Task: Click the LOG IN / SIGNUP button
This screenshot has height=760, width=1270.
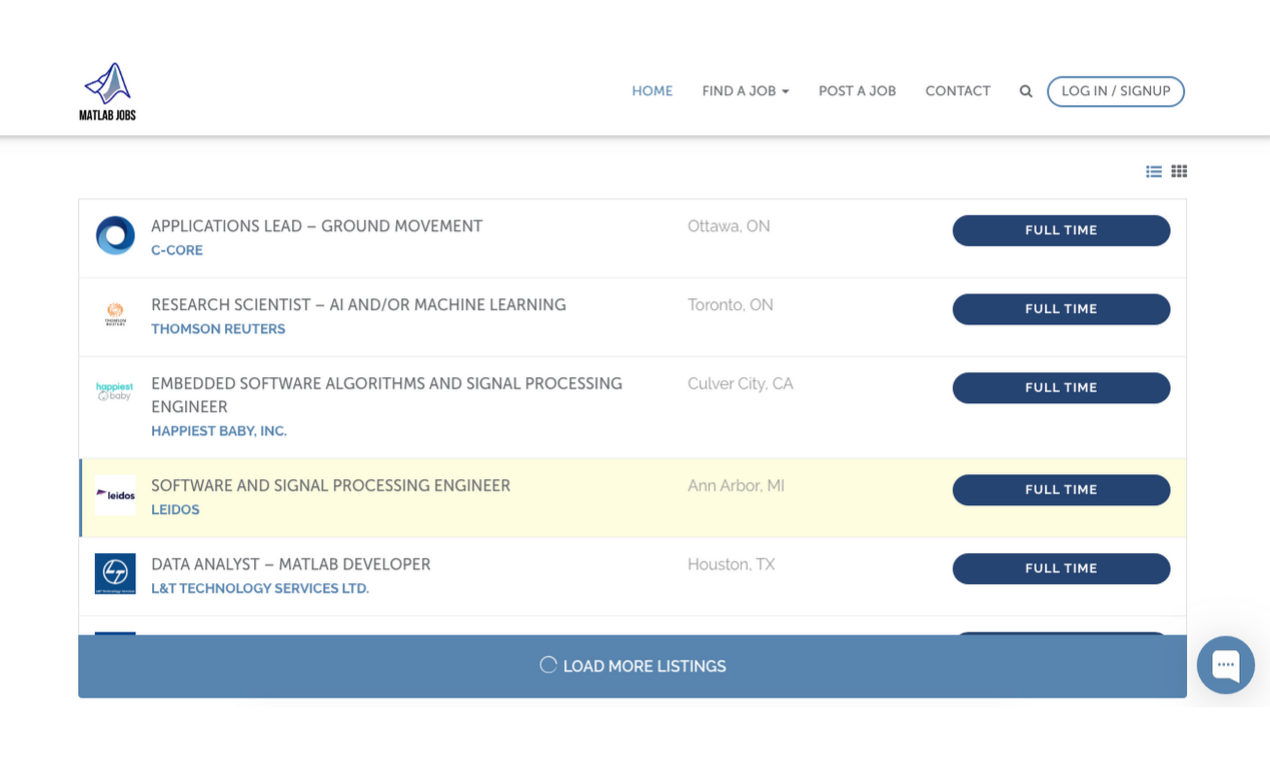Action: pos(1115,91)
